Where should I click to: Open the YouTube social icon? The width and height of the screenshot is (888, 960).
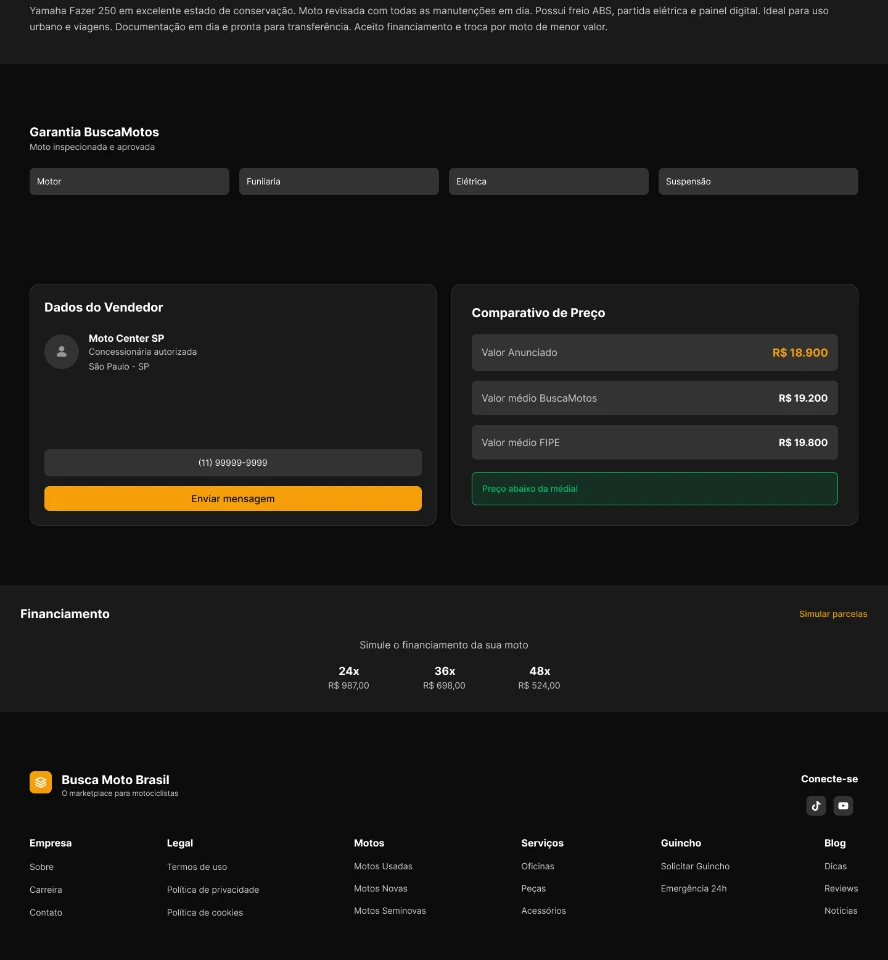coord(843,806)
